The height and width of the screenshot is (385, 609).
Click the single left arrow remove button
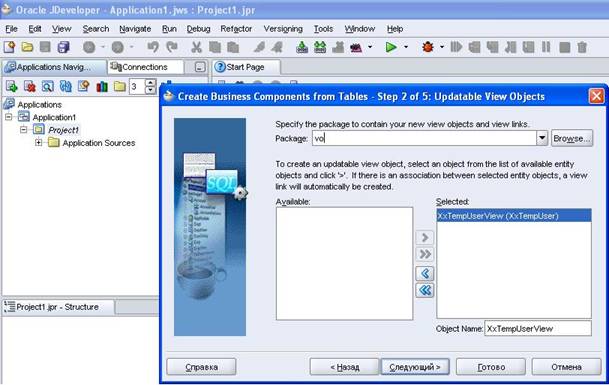425,273
